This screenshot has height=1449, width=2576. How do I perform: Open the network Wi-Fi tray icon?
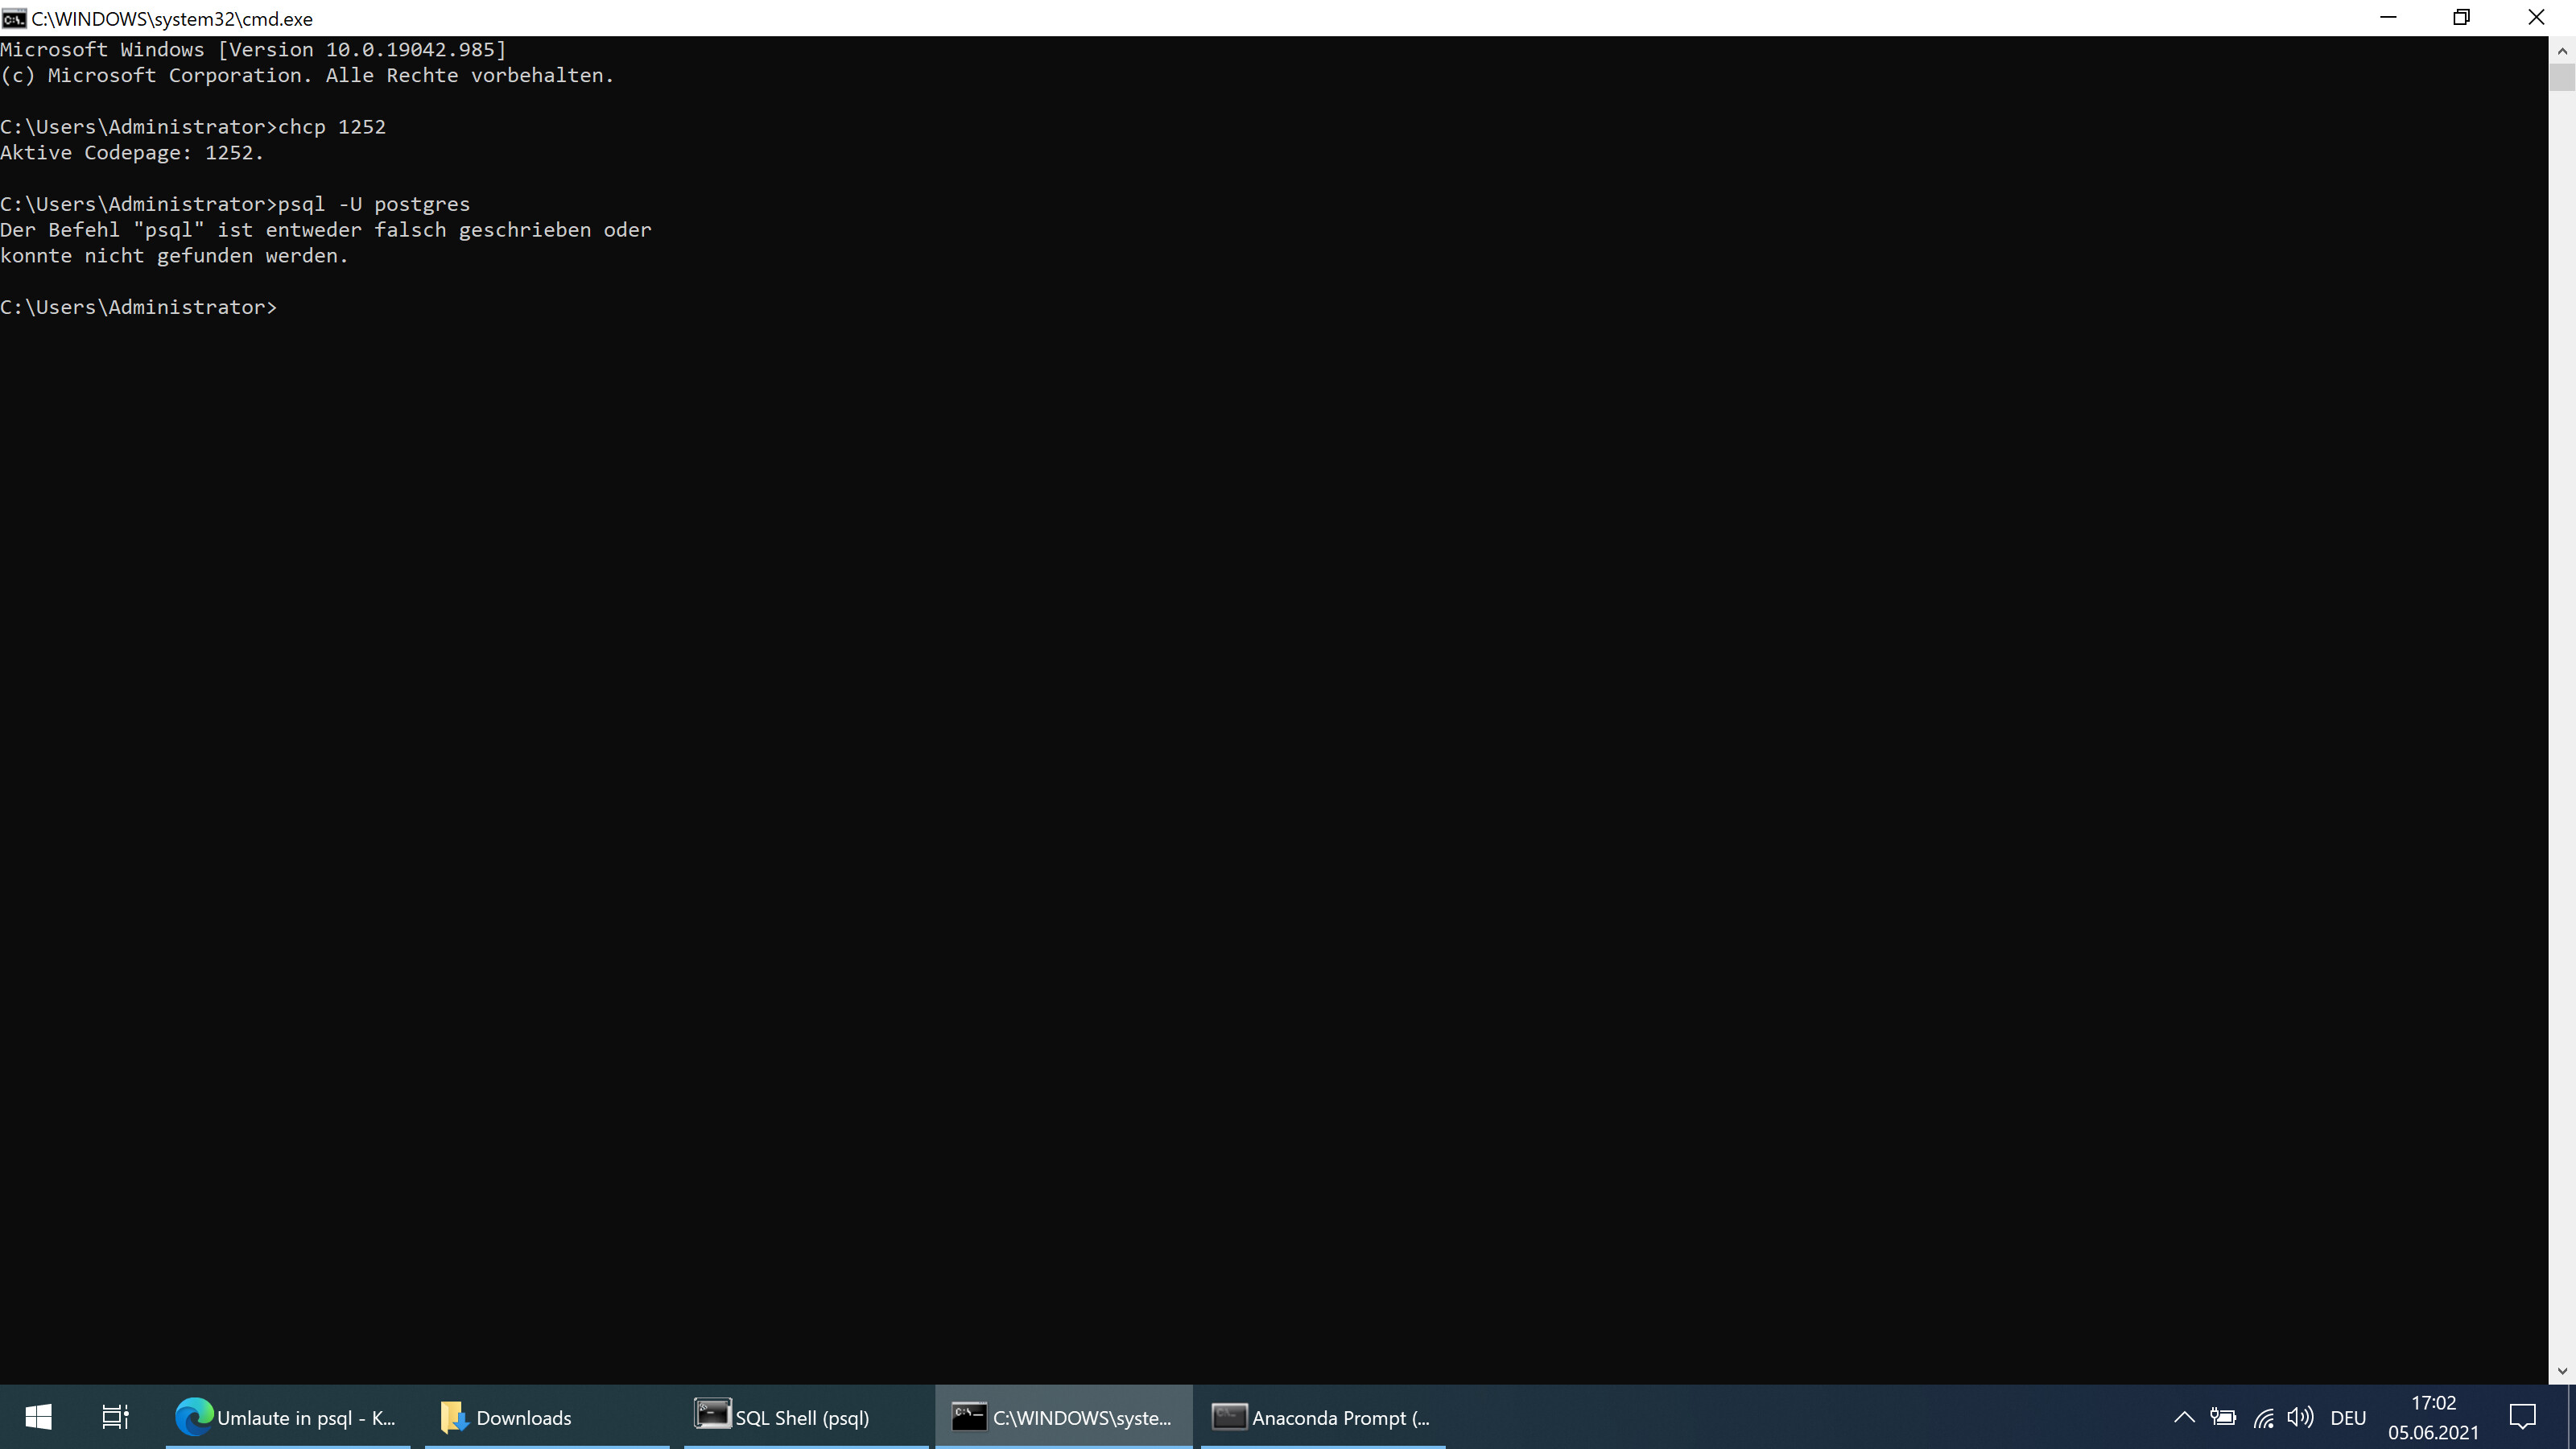tap(2263, 1417)
